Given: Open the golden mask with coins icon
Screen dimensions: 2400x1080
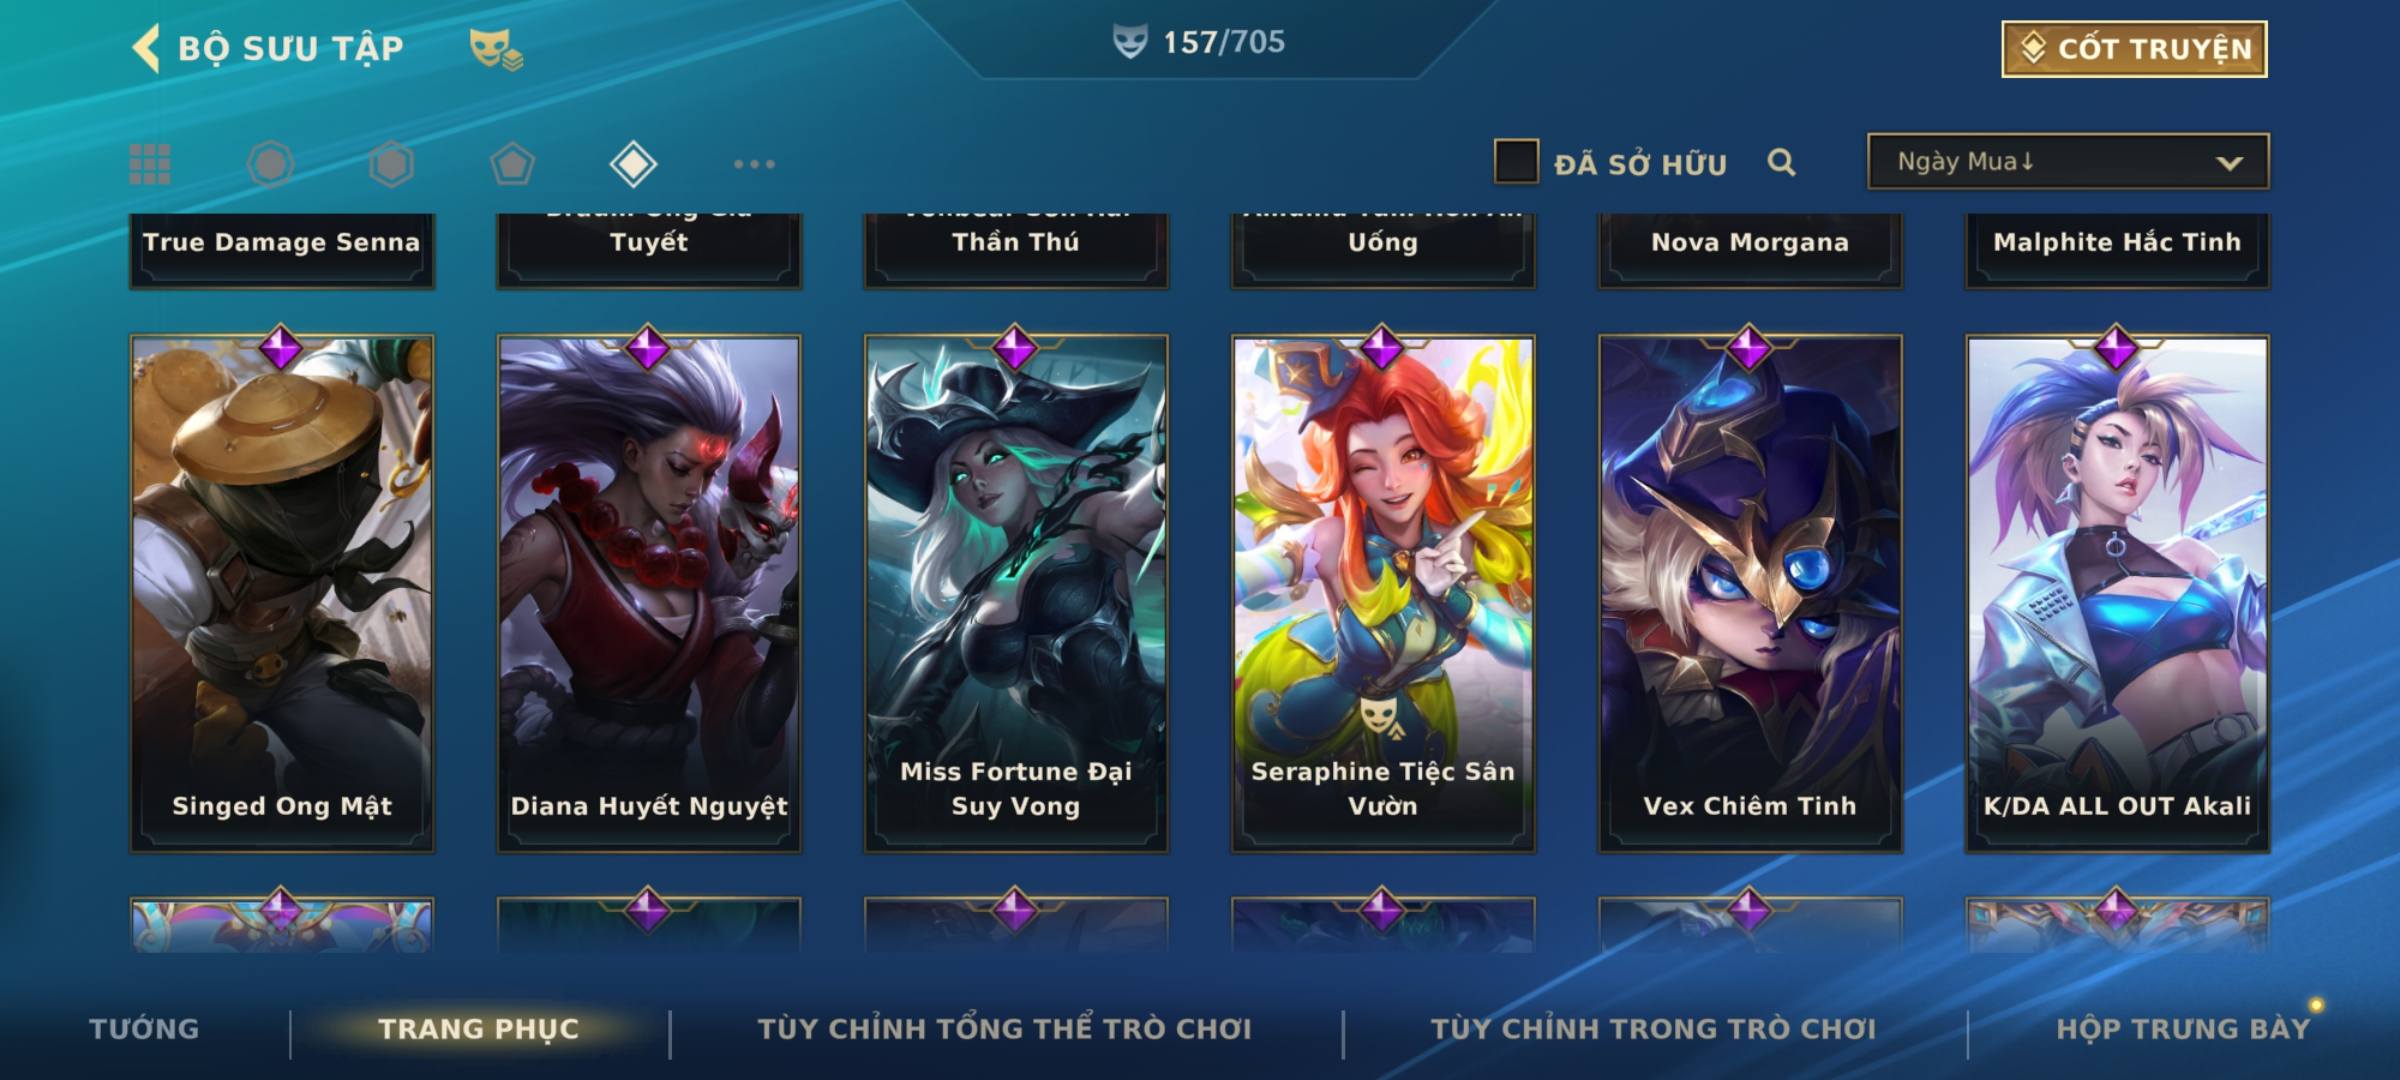Looking at the screenshot, I should pyautogui.click(x=496, y=49).
